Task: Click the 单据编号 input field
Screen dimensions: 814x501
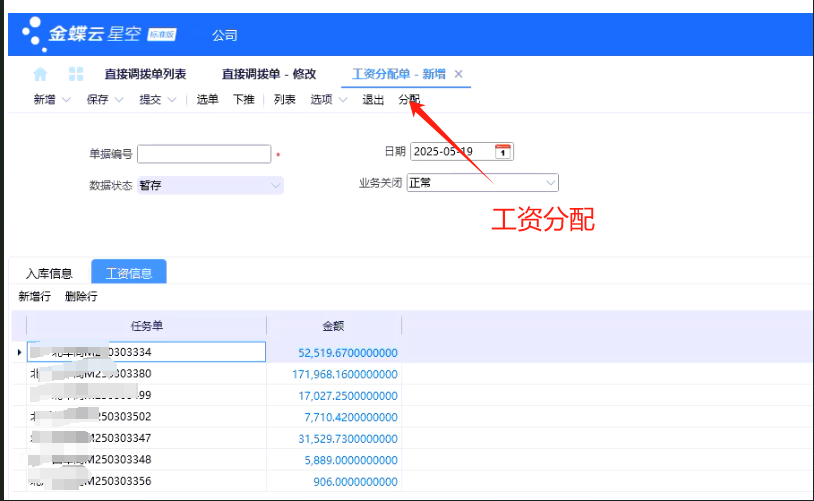Action: coord(205,154)
